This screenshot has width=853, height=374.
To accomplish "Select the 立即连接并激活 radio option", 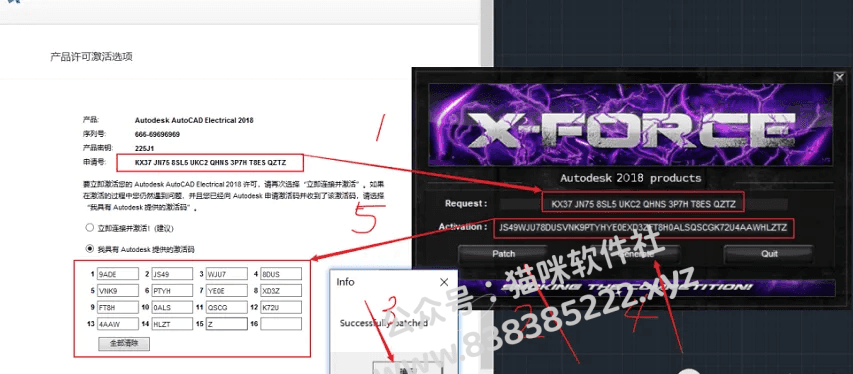I will 89,228.
